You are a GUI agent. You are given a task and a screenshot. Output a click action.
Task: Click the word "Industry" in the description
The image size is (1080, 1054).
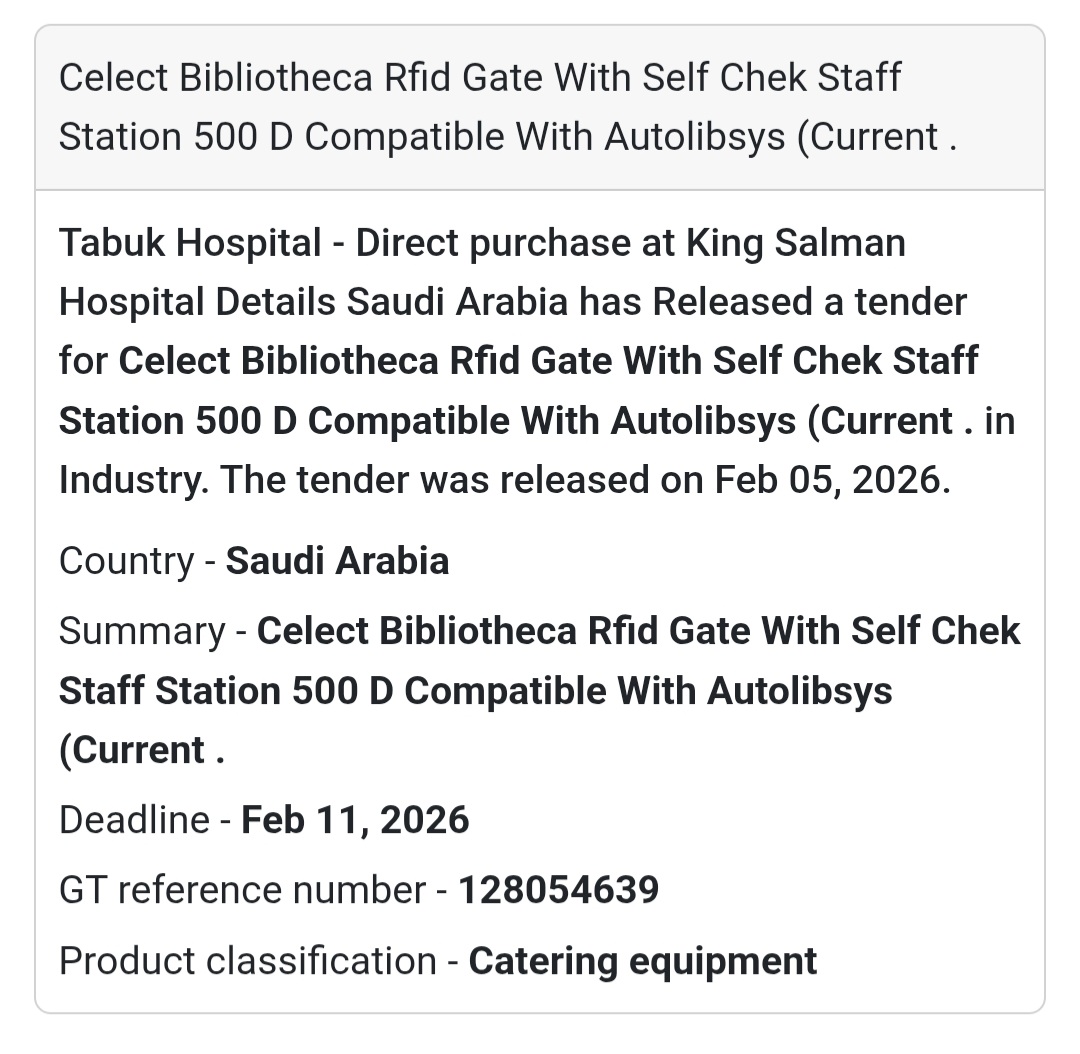point(133,480)
